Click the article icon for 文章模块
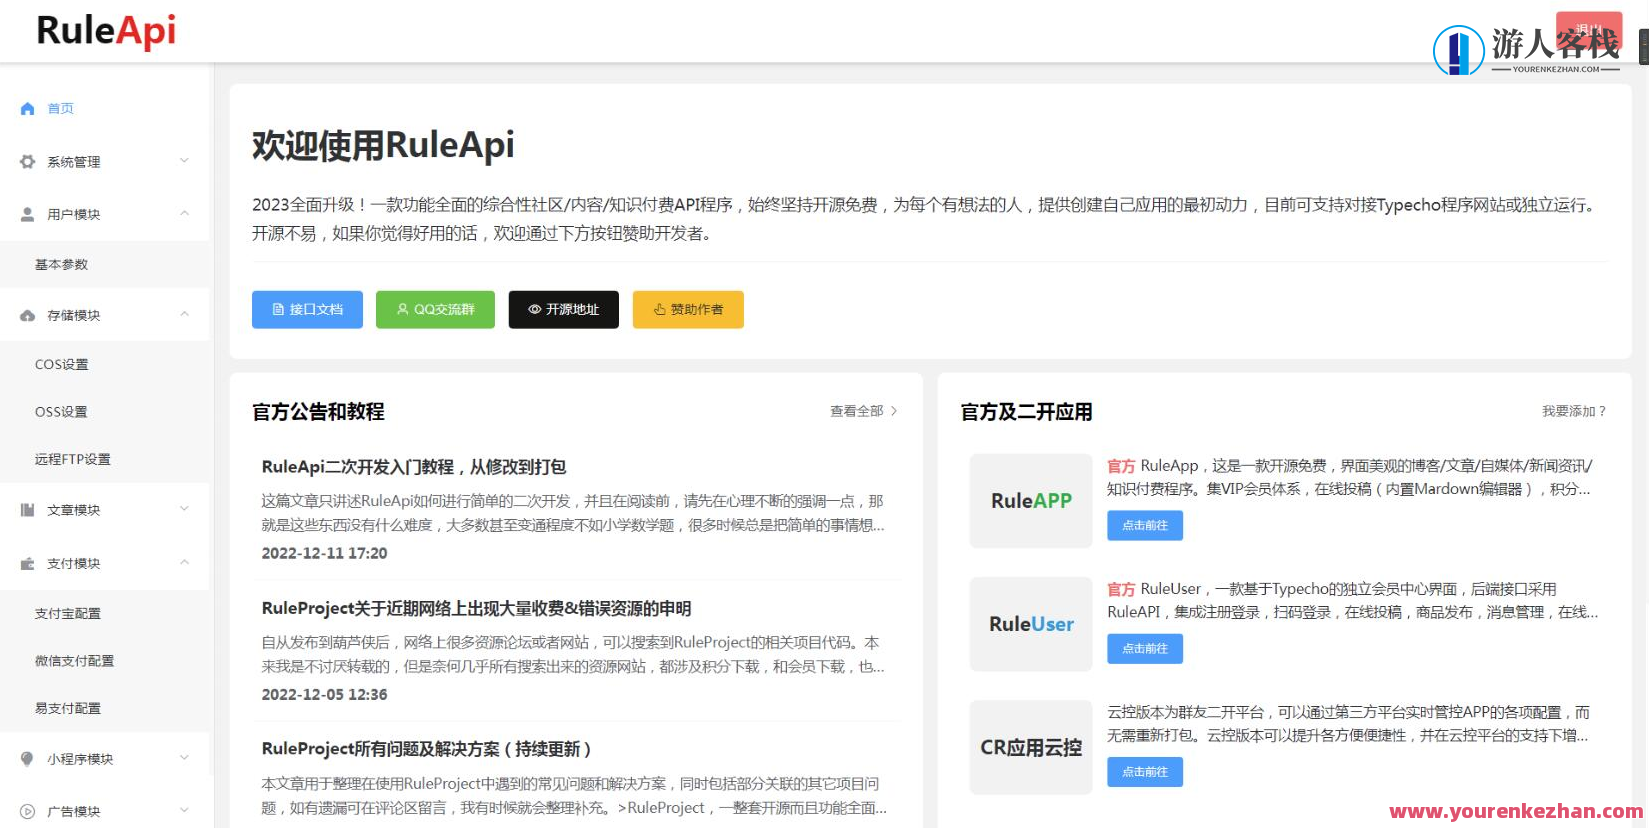Viewport: 1649px width, 828px height. (27, 509)
